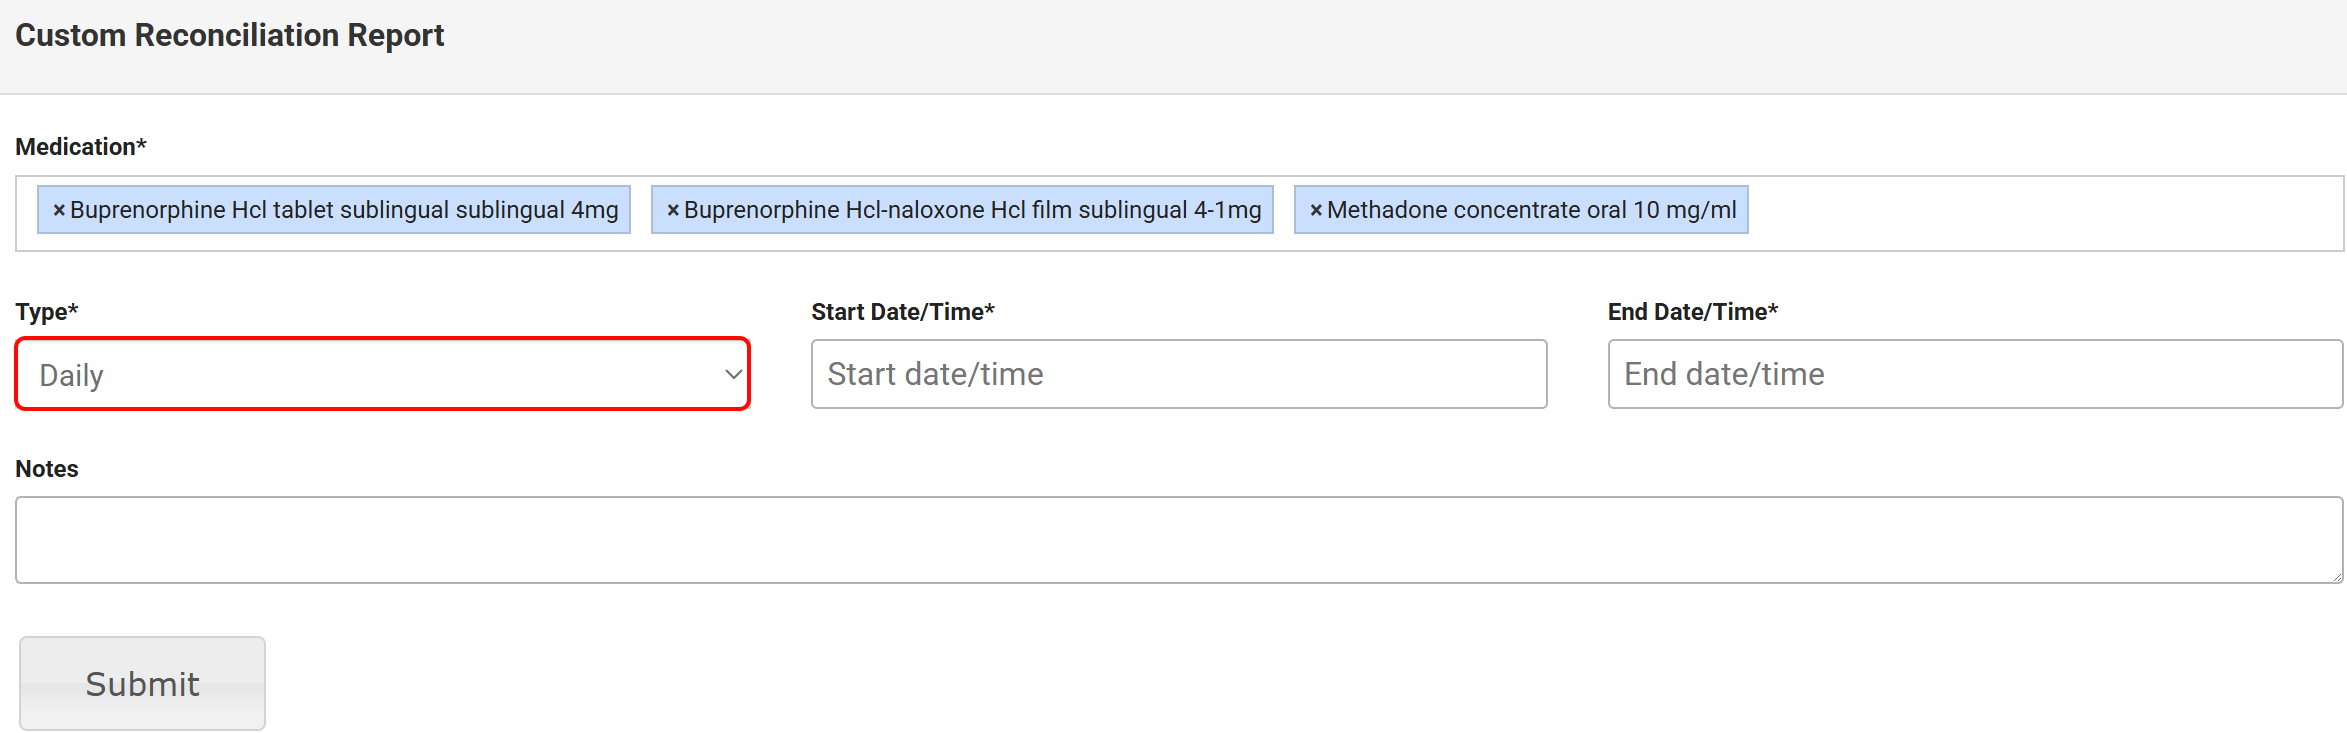Open the Type dropdown showing Daily
The image size is (2347, 733).
382,374
